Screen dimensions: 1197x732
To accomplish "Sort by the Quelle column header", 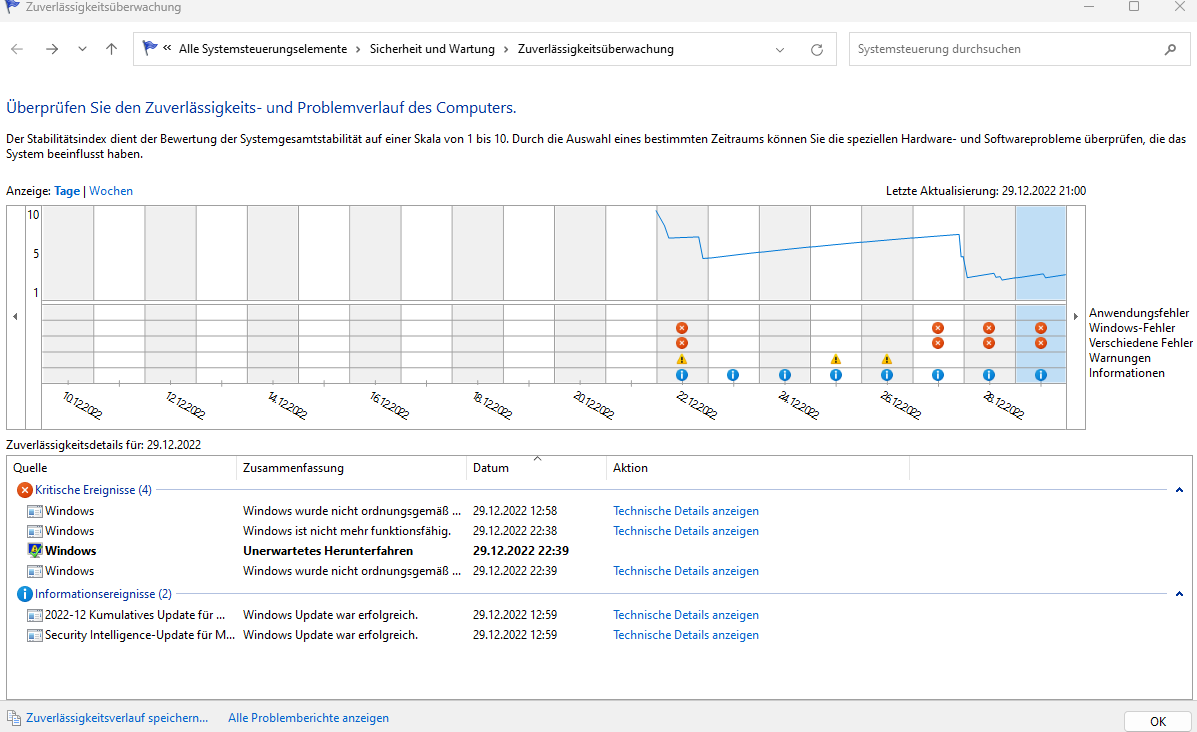I will click(x=122, y=468).
